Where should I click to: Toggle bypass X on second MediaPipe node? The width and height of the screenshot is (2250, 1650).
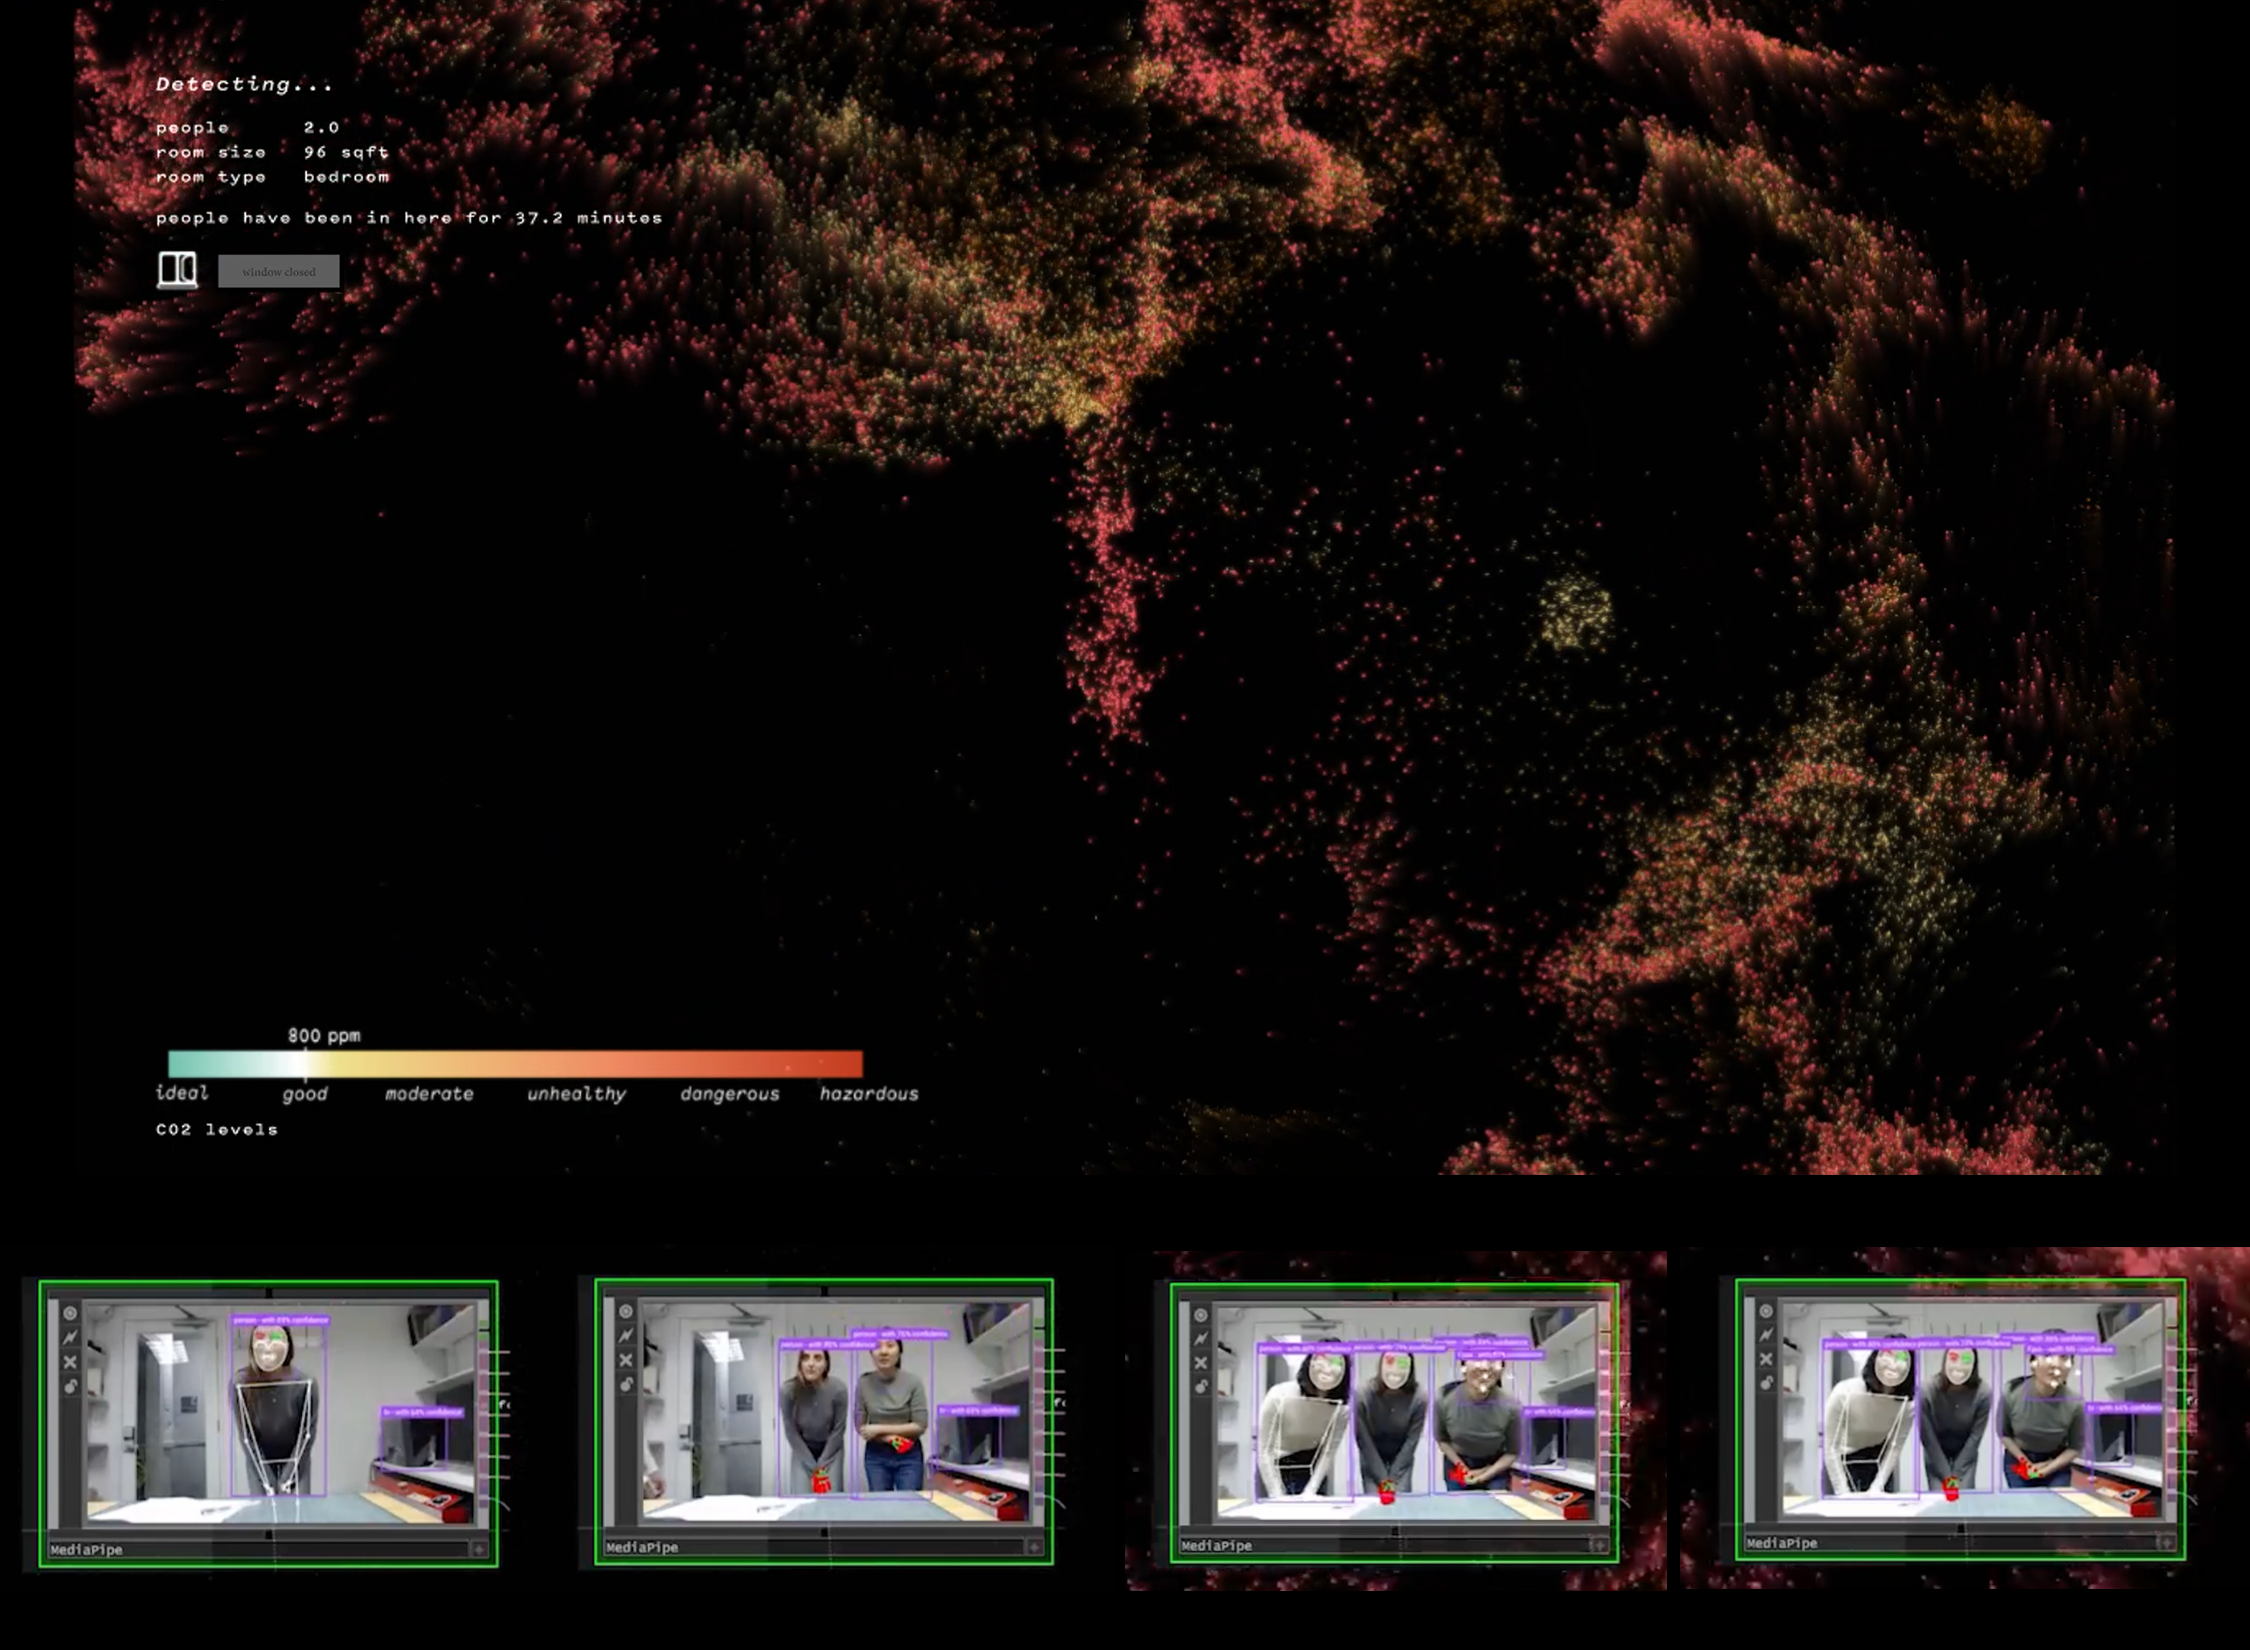626,1360
